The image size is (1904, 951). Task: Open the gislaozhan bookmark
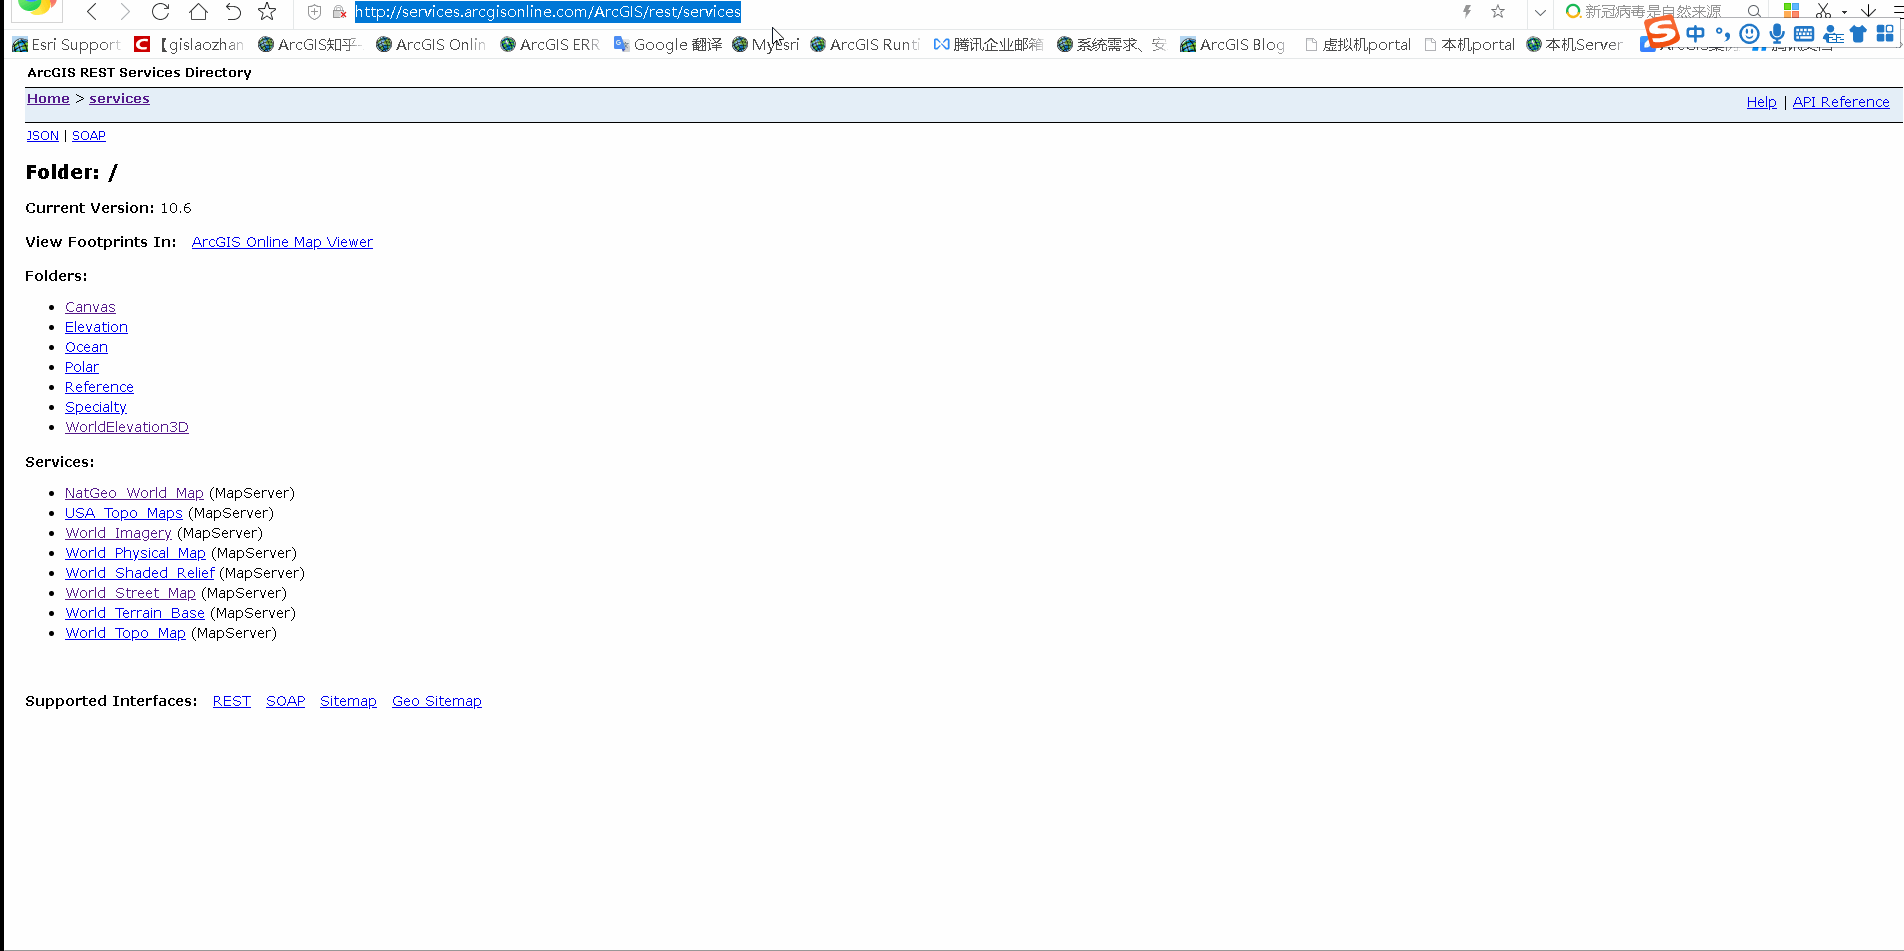(x=189, y=44)
